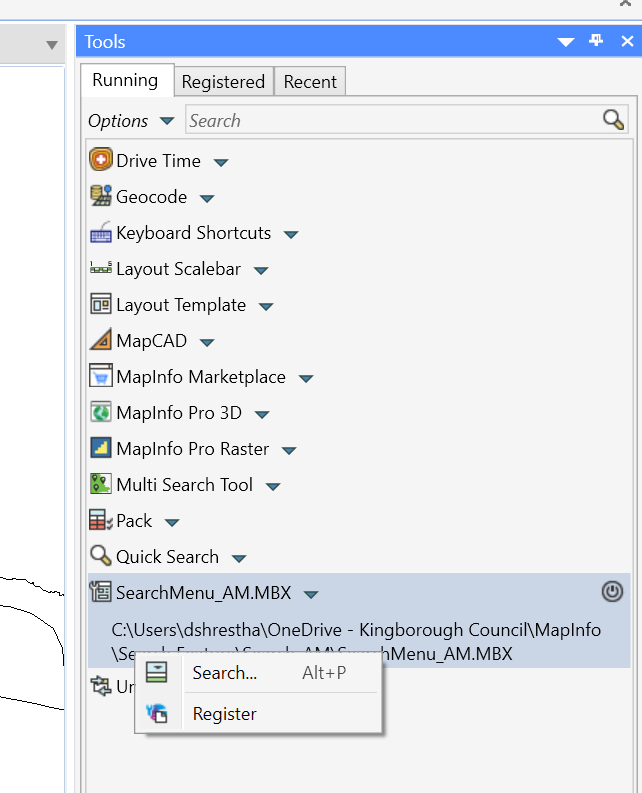Click the search magnifier icon in the Search box
Screen dimensions: 642x793
coord(613,120)
